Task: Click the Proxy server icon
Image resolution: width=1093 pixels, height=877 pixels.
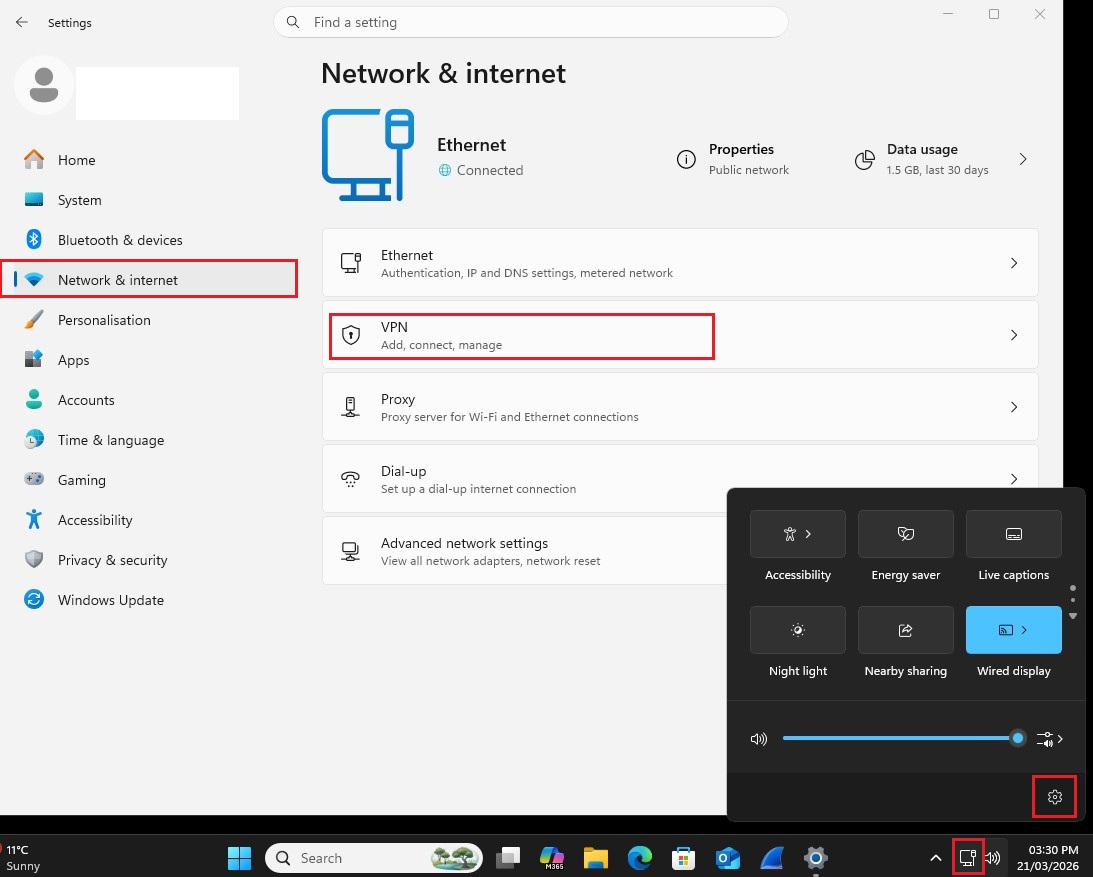Action: [x=351, y=407]
